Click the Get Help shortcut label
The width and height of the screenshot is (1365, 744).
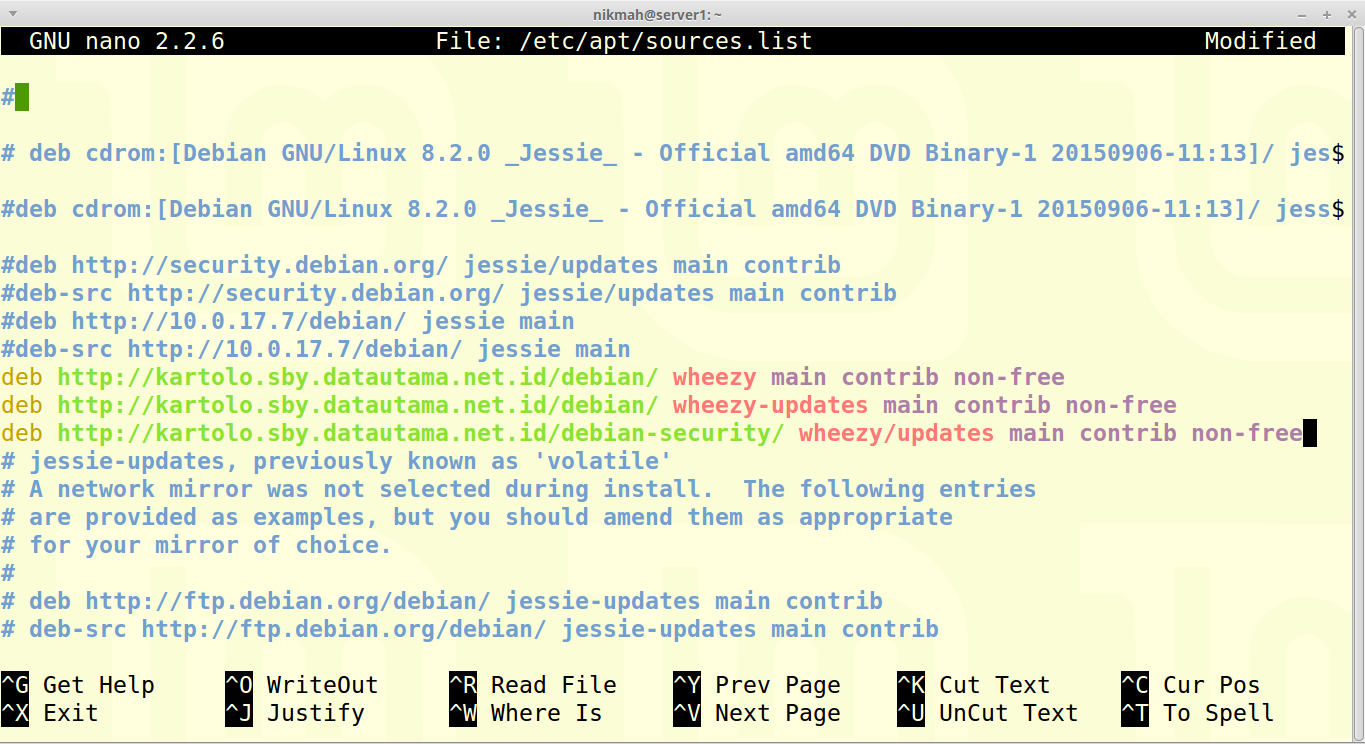(98, 685)
